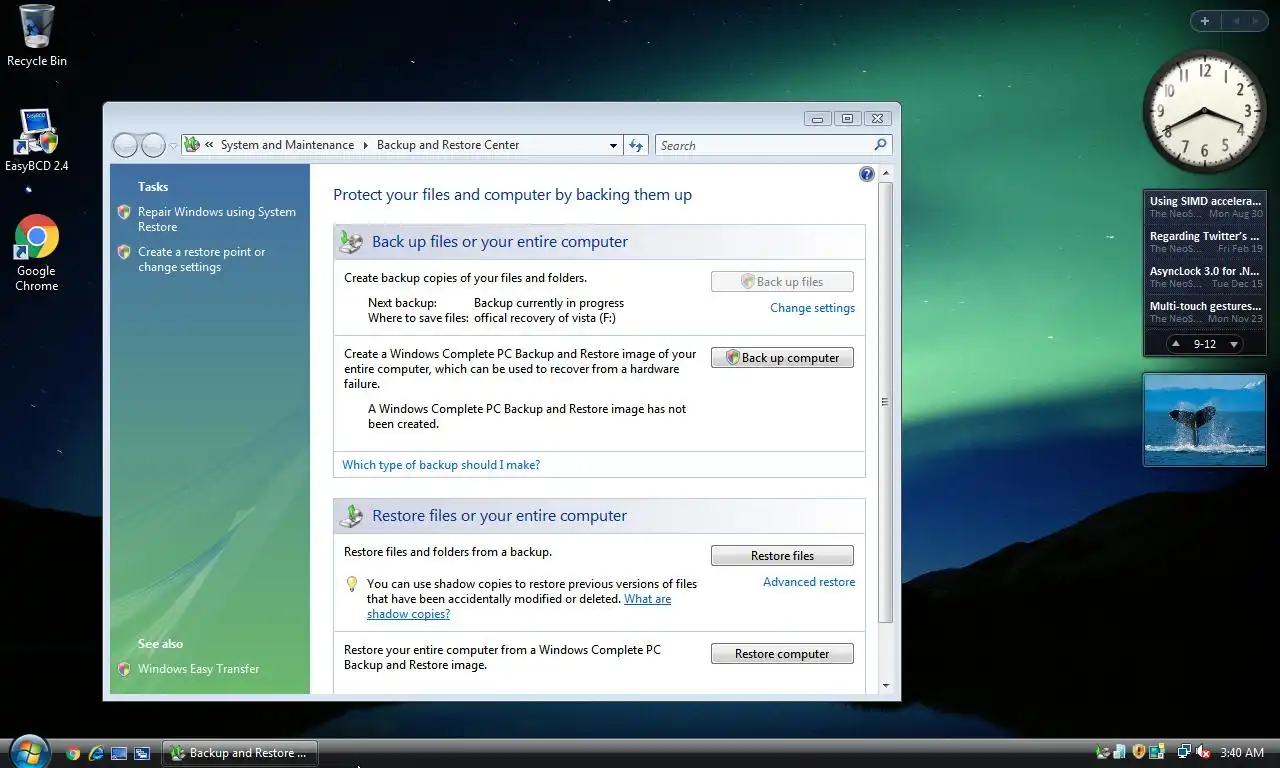The image size is (1280, 768).
Task: Open Advanced restore link
Action: pyautogui.click(x=809, y=582)
